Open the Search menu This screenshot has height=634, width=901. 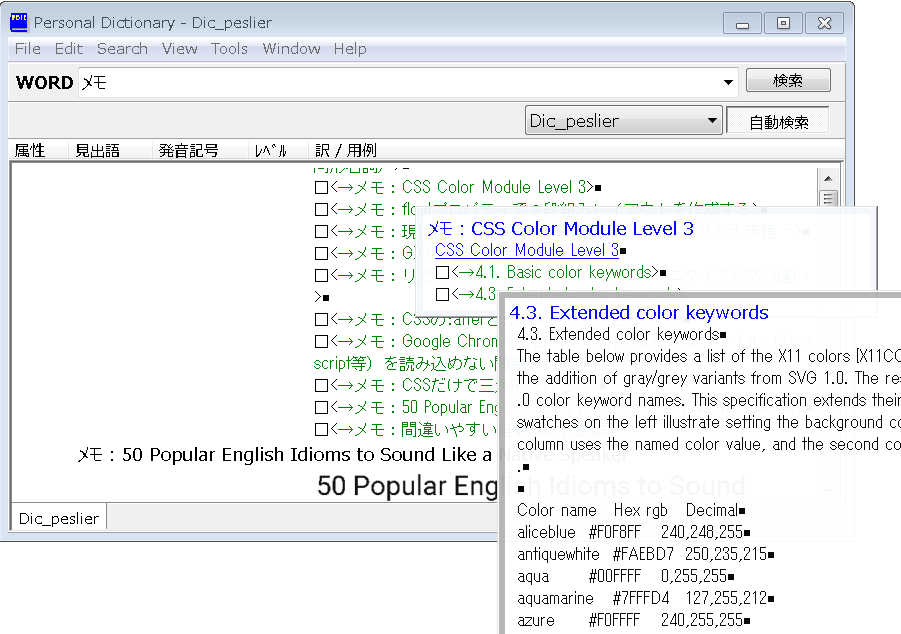(x=122, y=48)
